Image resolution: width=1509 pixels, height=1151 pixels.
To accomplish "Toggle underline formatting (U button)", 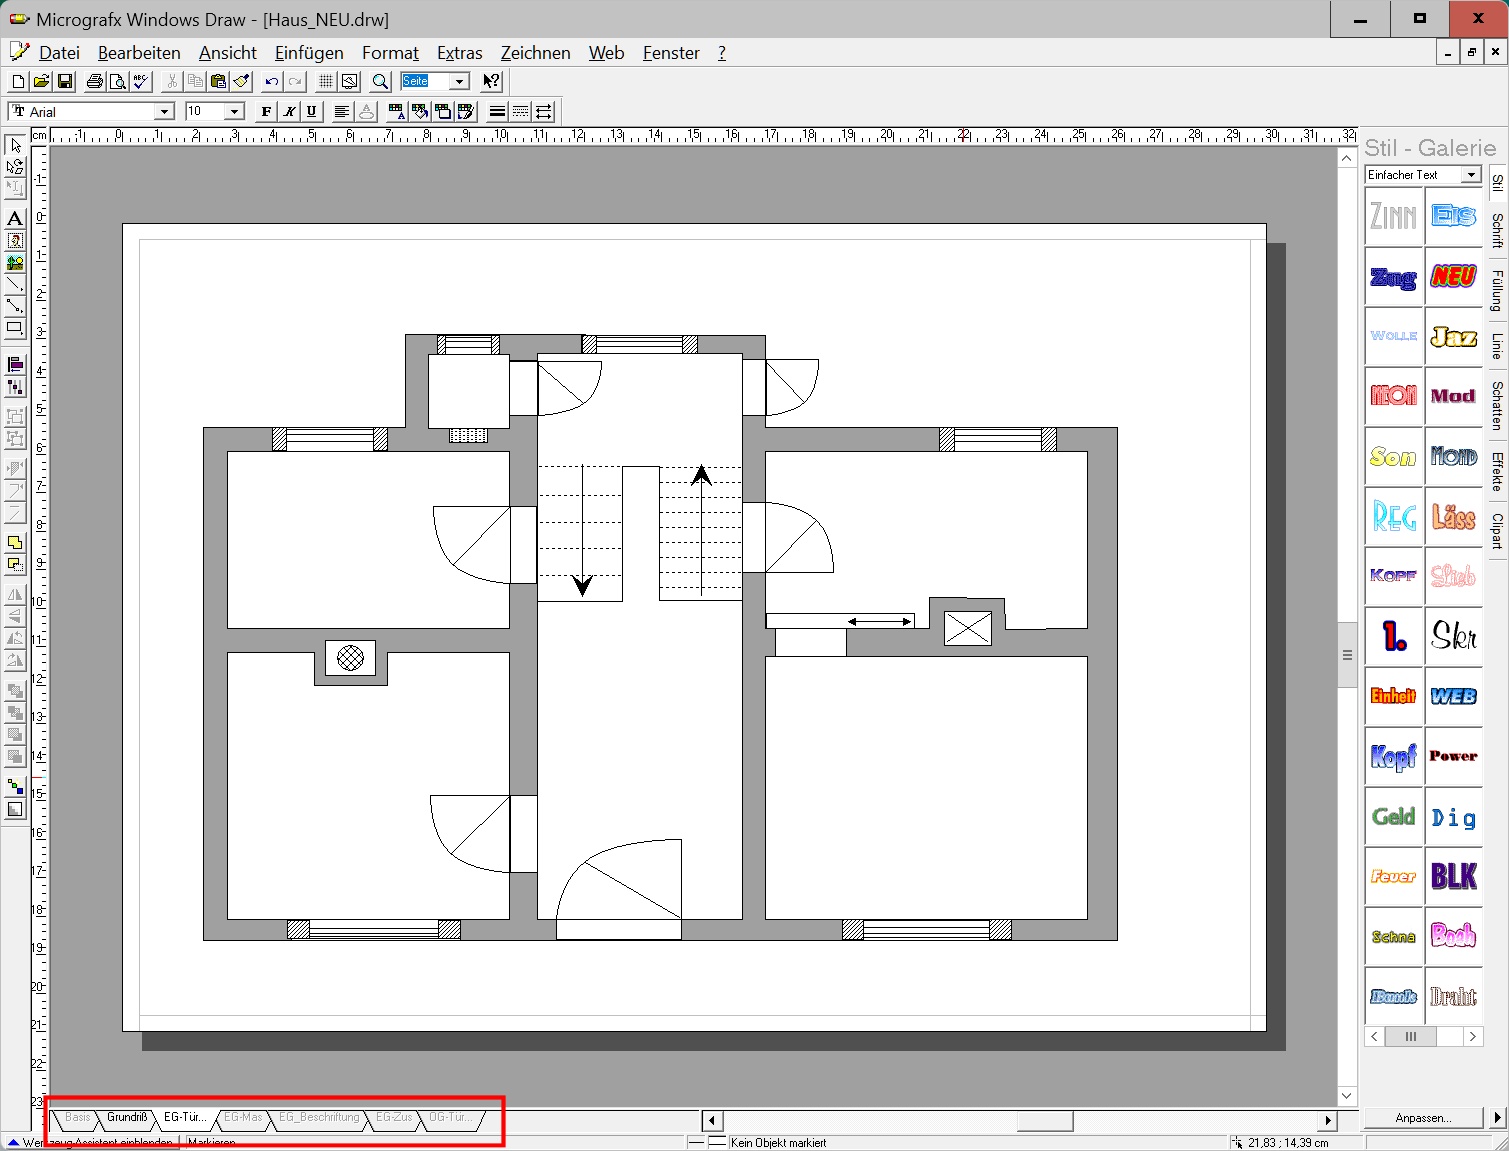I will click(312, 111).
